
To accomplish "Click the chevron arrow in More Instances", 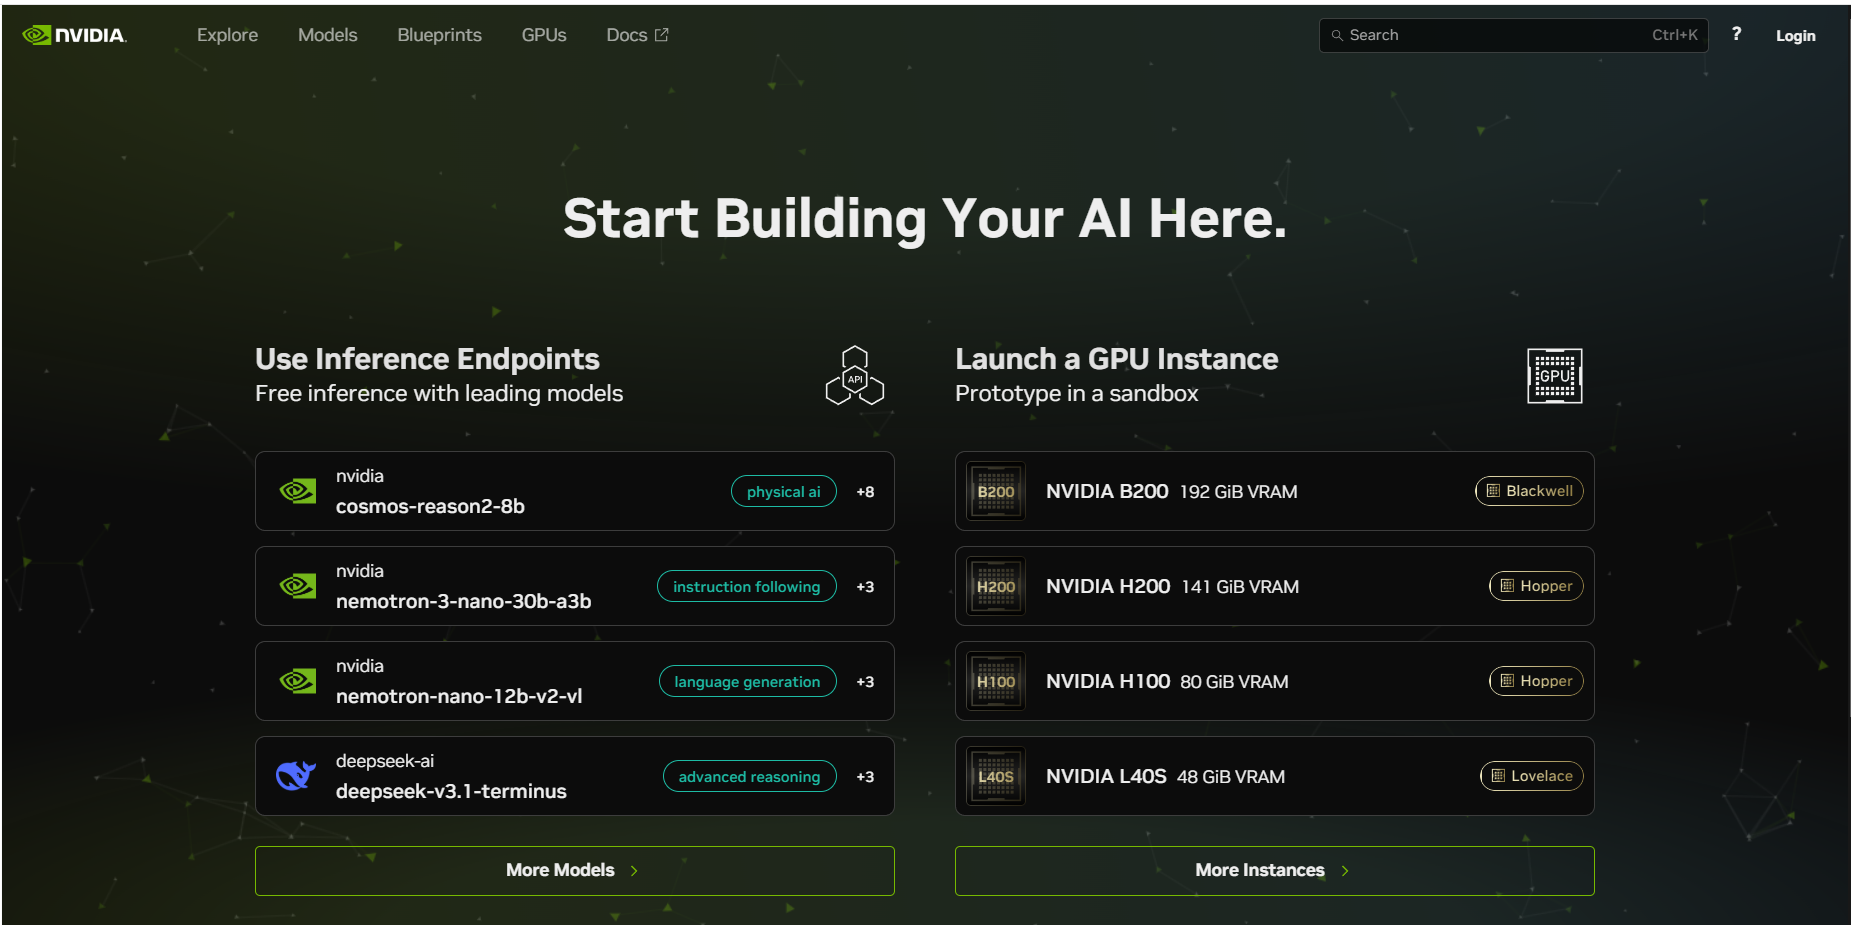I will click(1345, 871).
